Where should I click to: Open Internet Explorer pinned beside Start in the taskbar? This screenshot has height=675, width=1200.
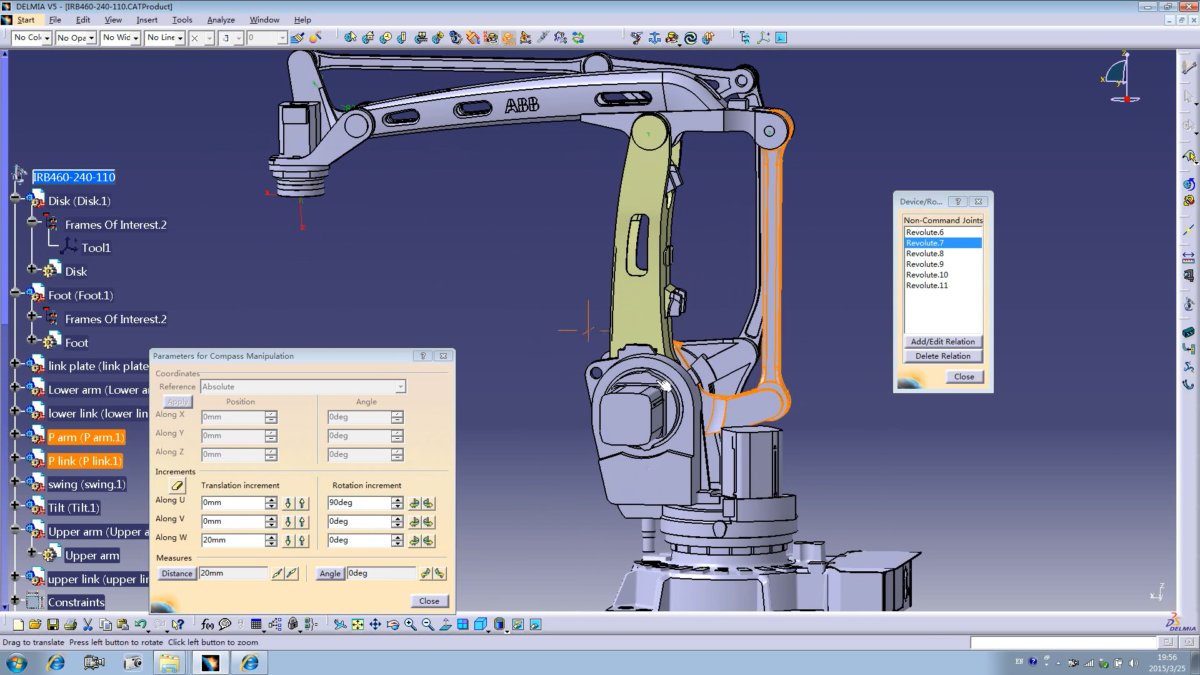click(x=56, y=662)
